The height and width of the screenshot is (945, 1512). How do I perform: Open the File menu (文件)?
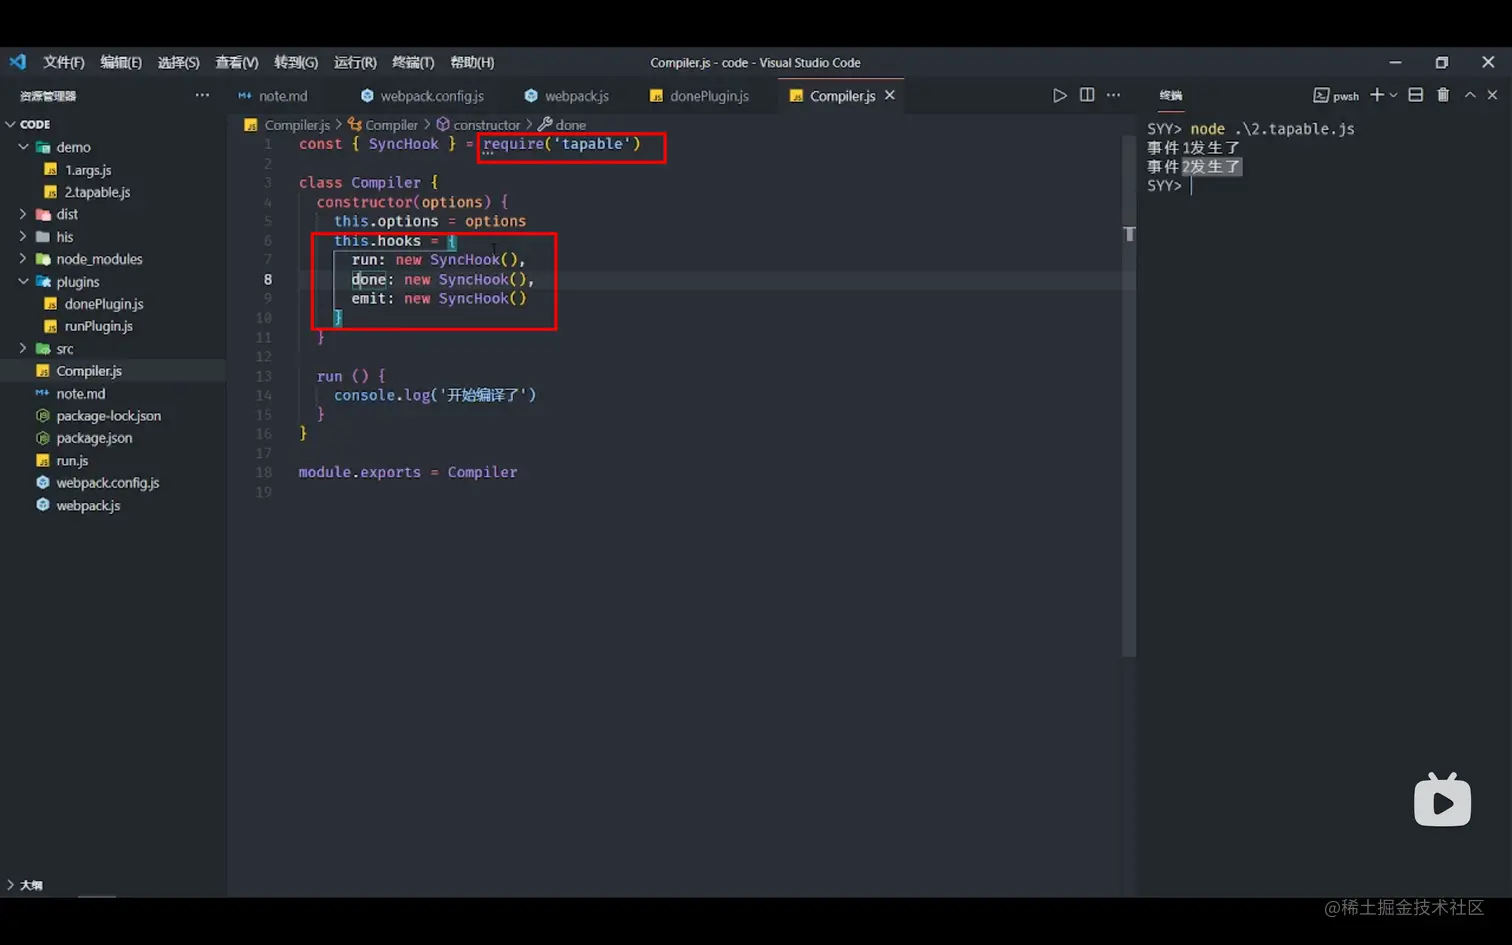64,62
